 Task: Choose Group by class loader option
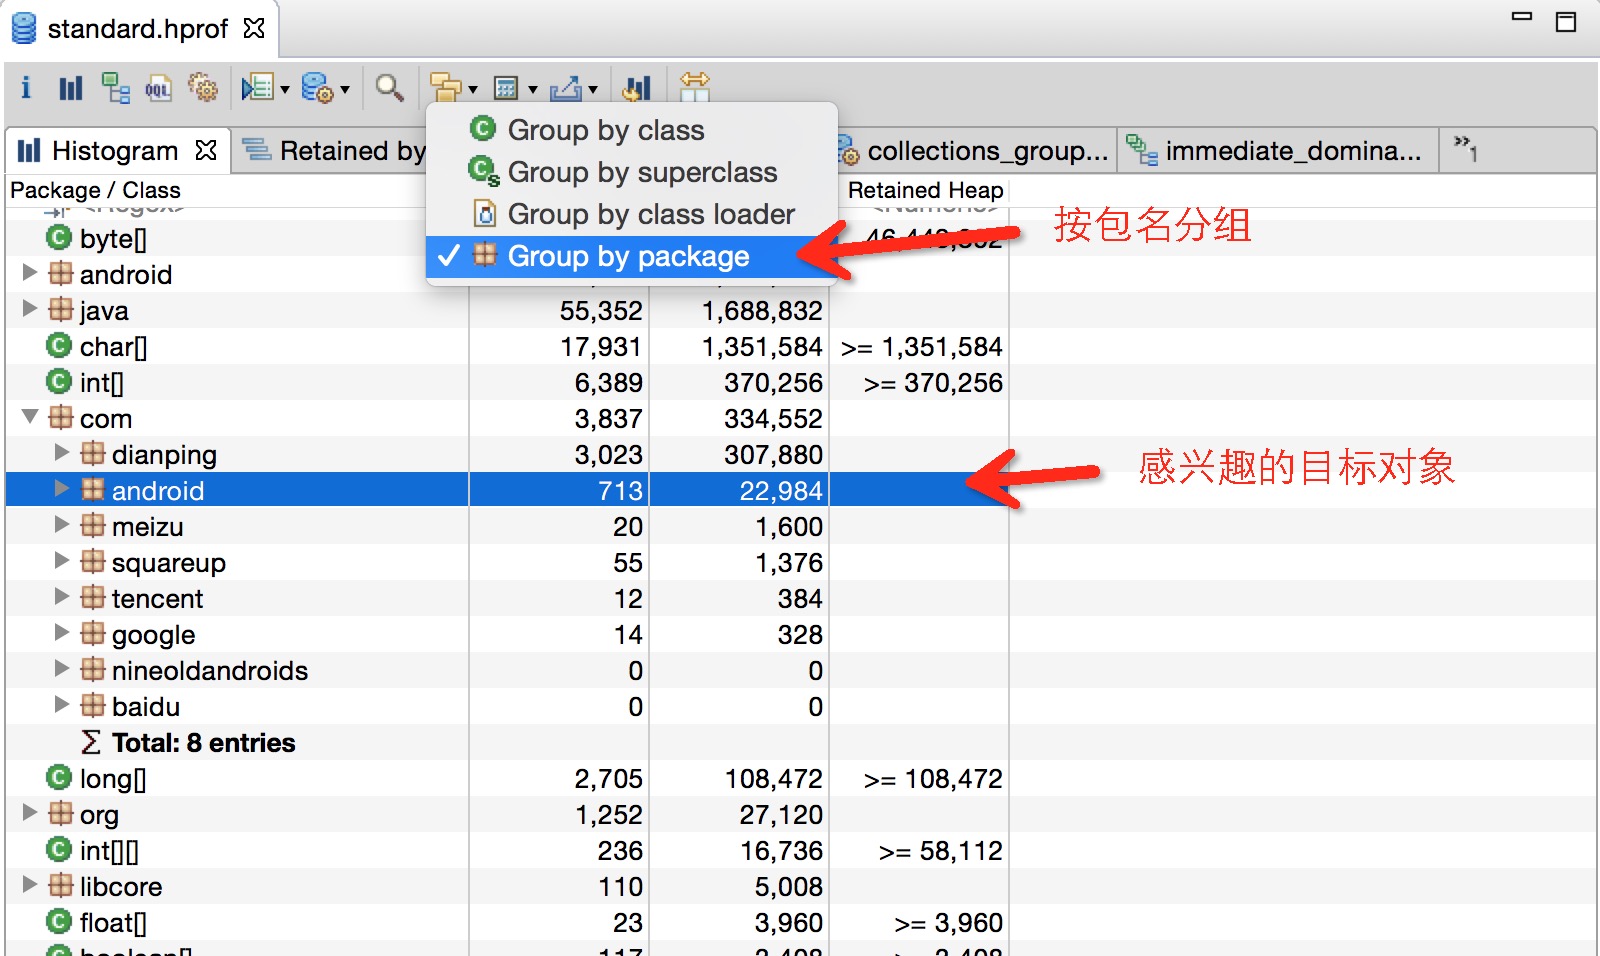651,214
